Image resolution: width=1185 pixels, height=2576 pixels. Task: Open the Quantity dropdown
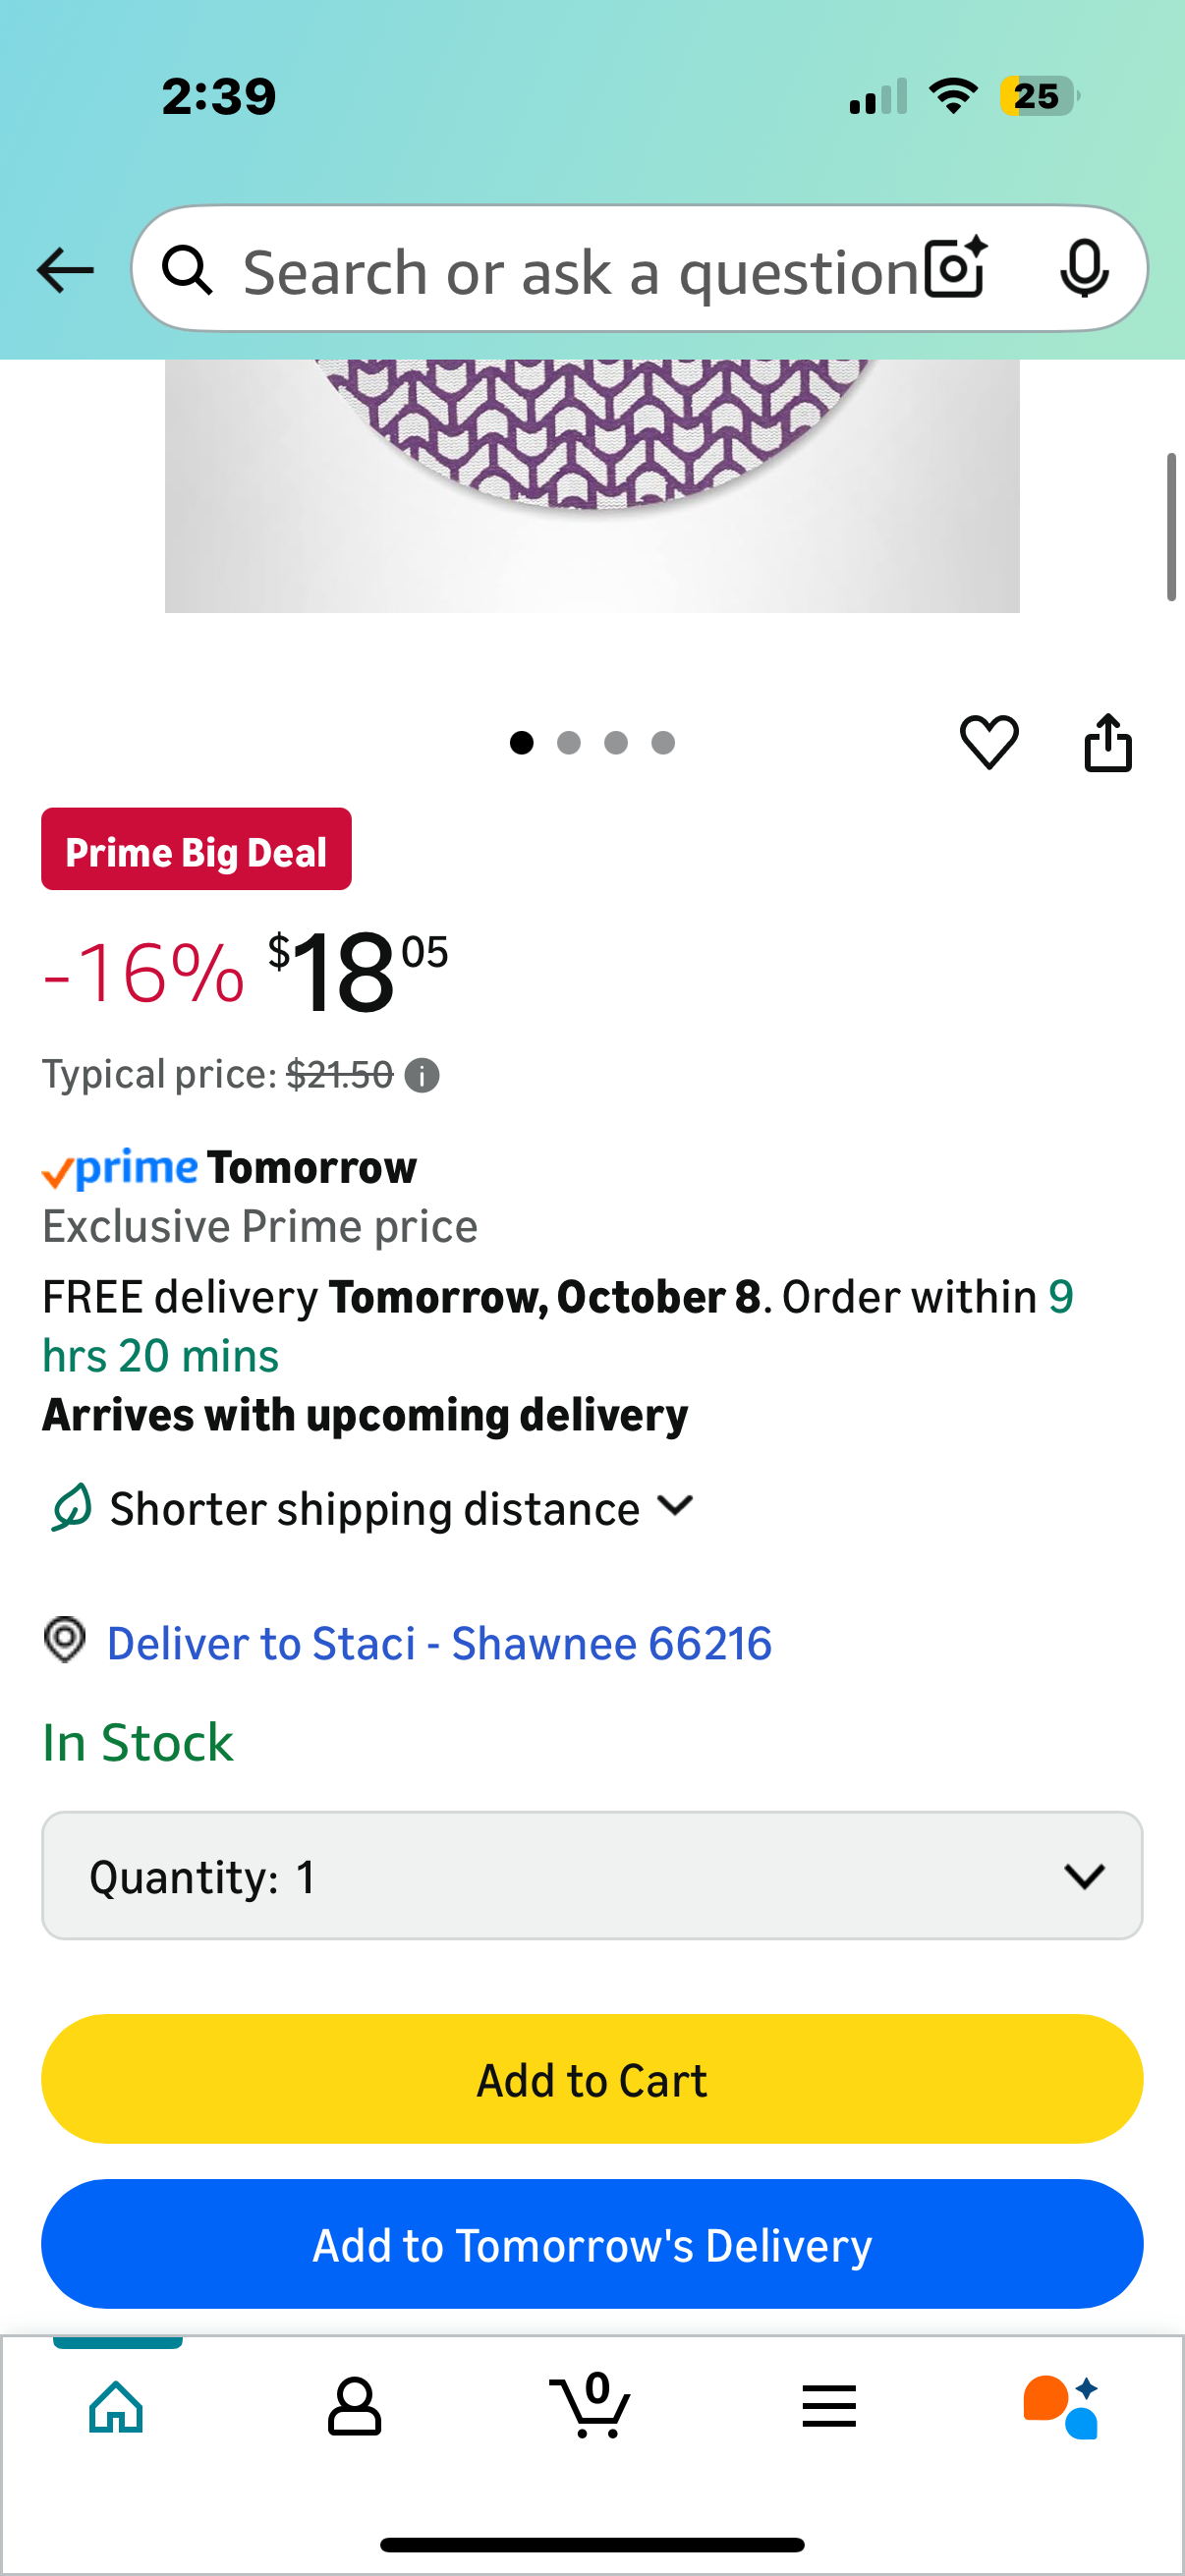(592, 1876)
